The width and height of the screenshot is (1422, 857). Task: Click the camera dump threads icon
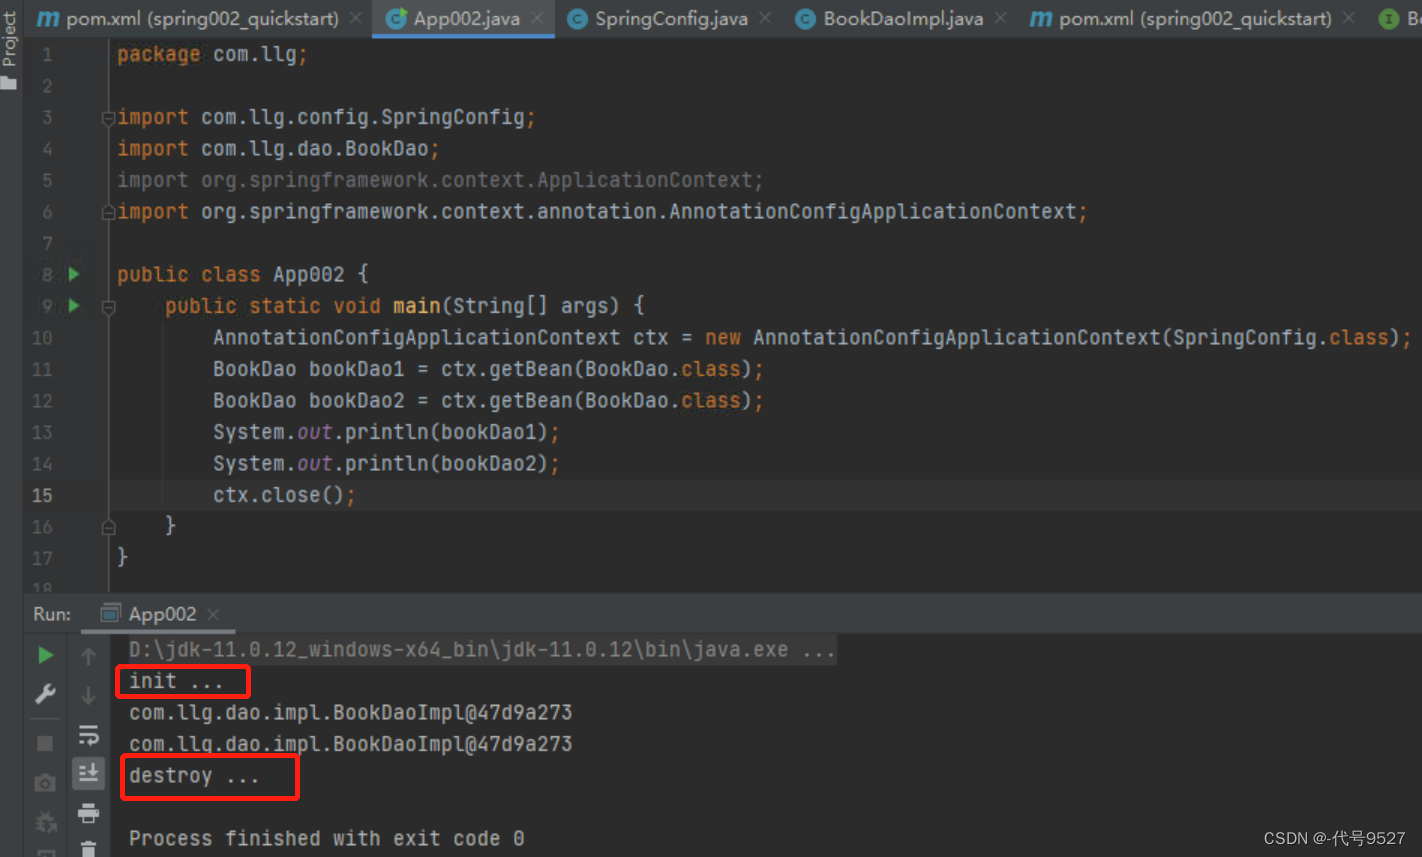[45, 783]
